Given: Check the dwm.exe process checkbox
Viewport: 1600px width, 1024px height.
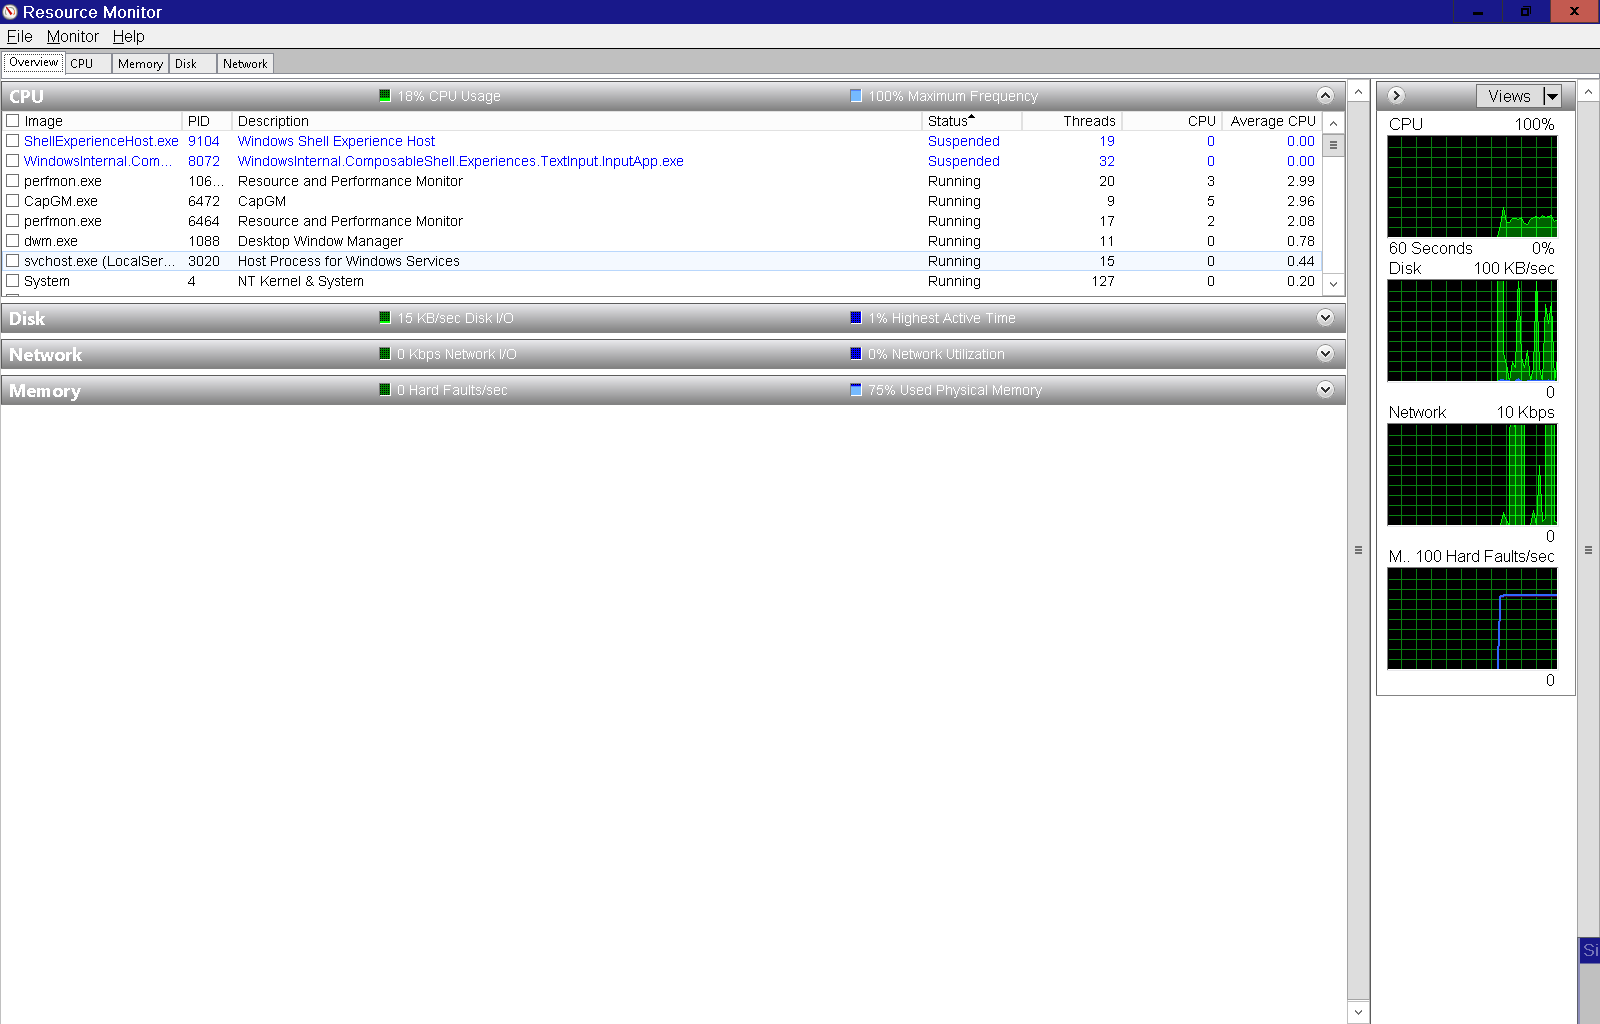Looking at the screenshot, I should pos(13,241).
